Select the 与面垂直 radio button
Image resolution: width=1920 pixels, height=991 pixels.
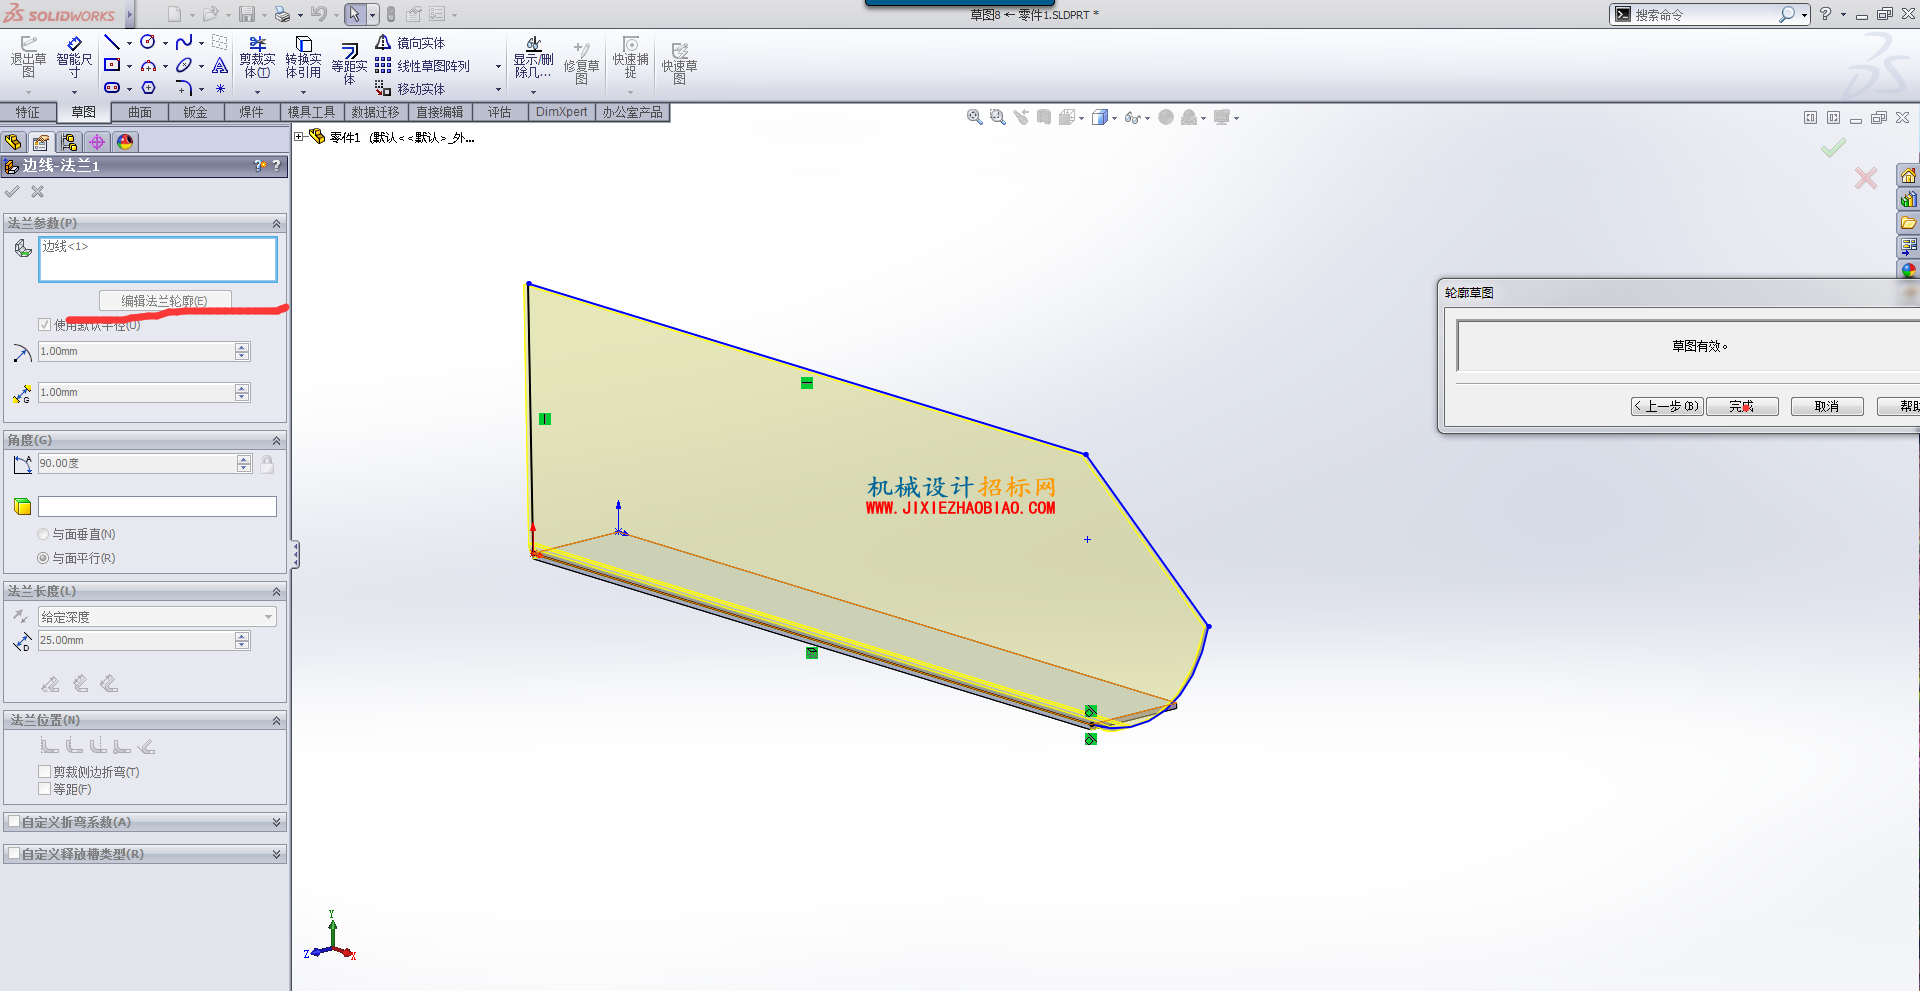click(43, 535)
